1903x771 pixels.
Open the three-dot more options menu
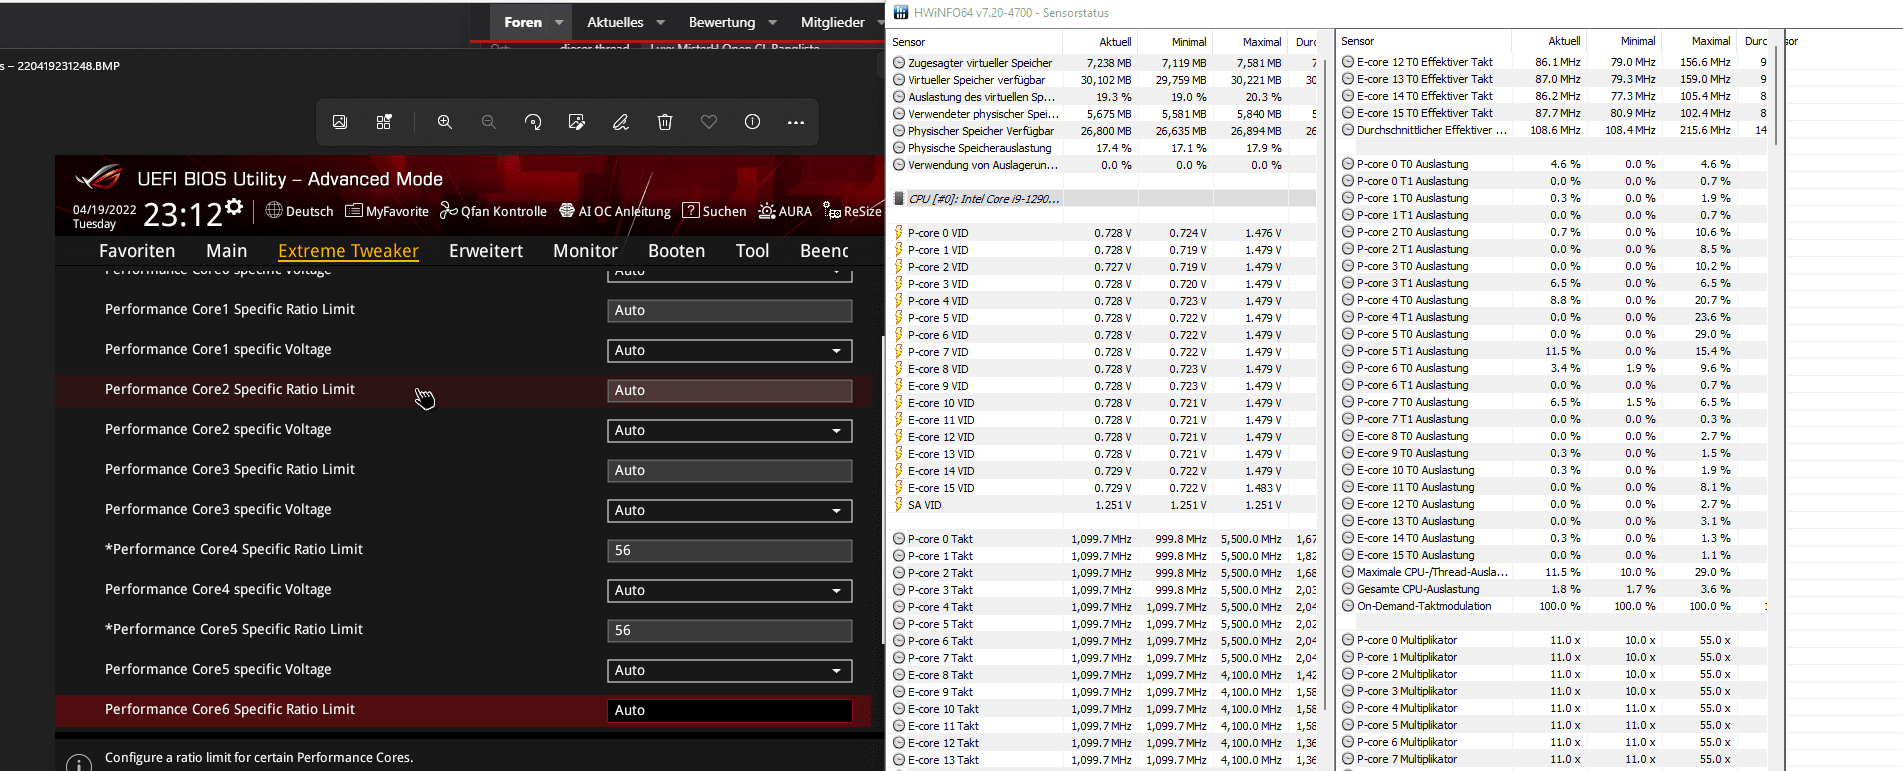796,122
